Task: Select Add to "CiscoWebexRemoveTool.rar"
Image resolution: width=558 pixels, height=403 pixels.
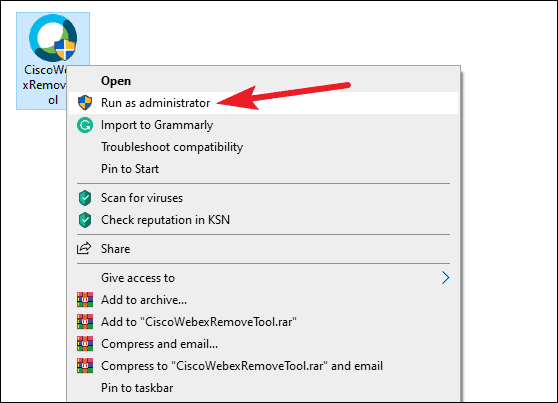Action: (x=263, y=322)
